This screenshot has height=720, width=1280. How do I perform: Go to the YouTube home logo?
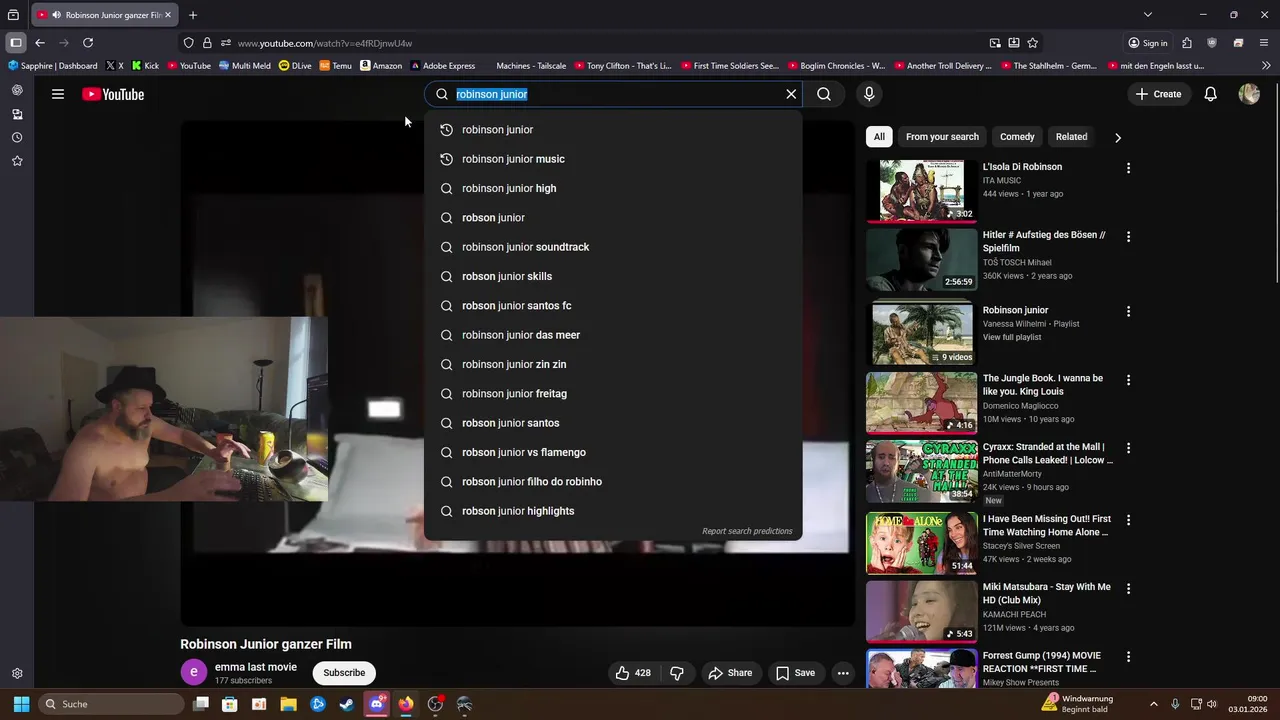113,94
